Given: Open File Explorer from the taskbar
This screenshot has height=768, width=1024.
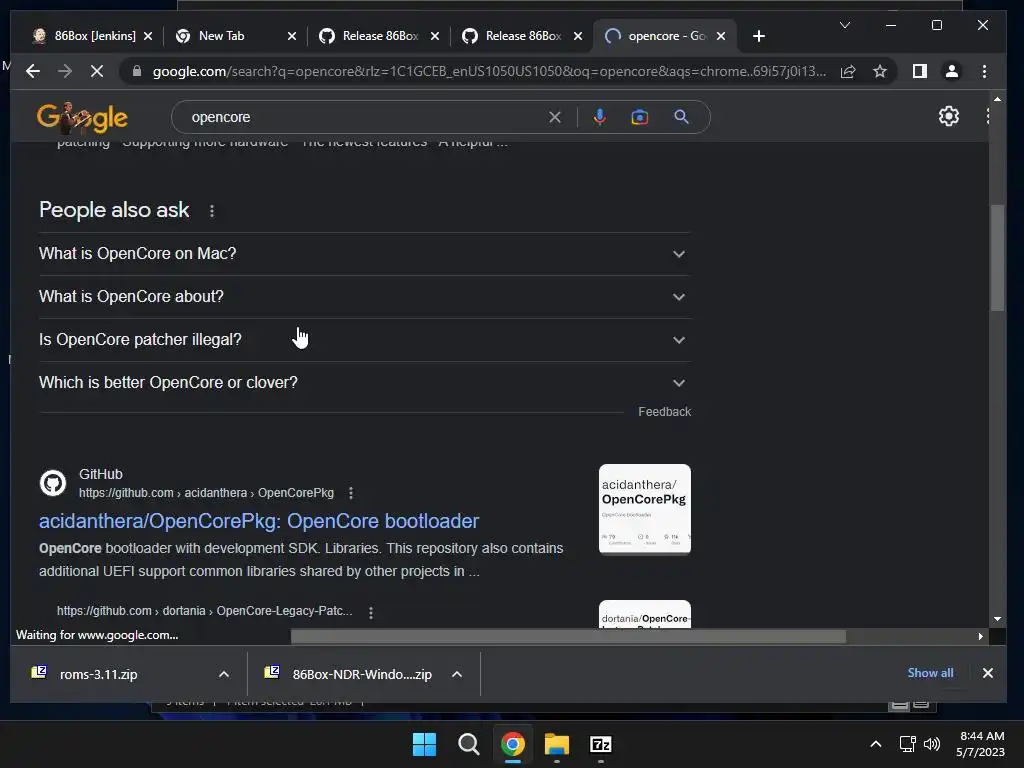Looking at the screenshot, I should [557, 744].
